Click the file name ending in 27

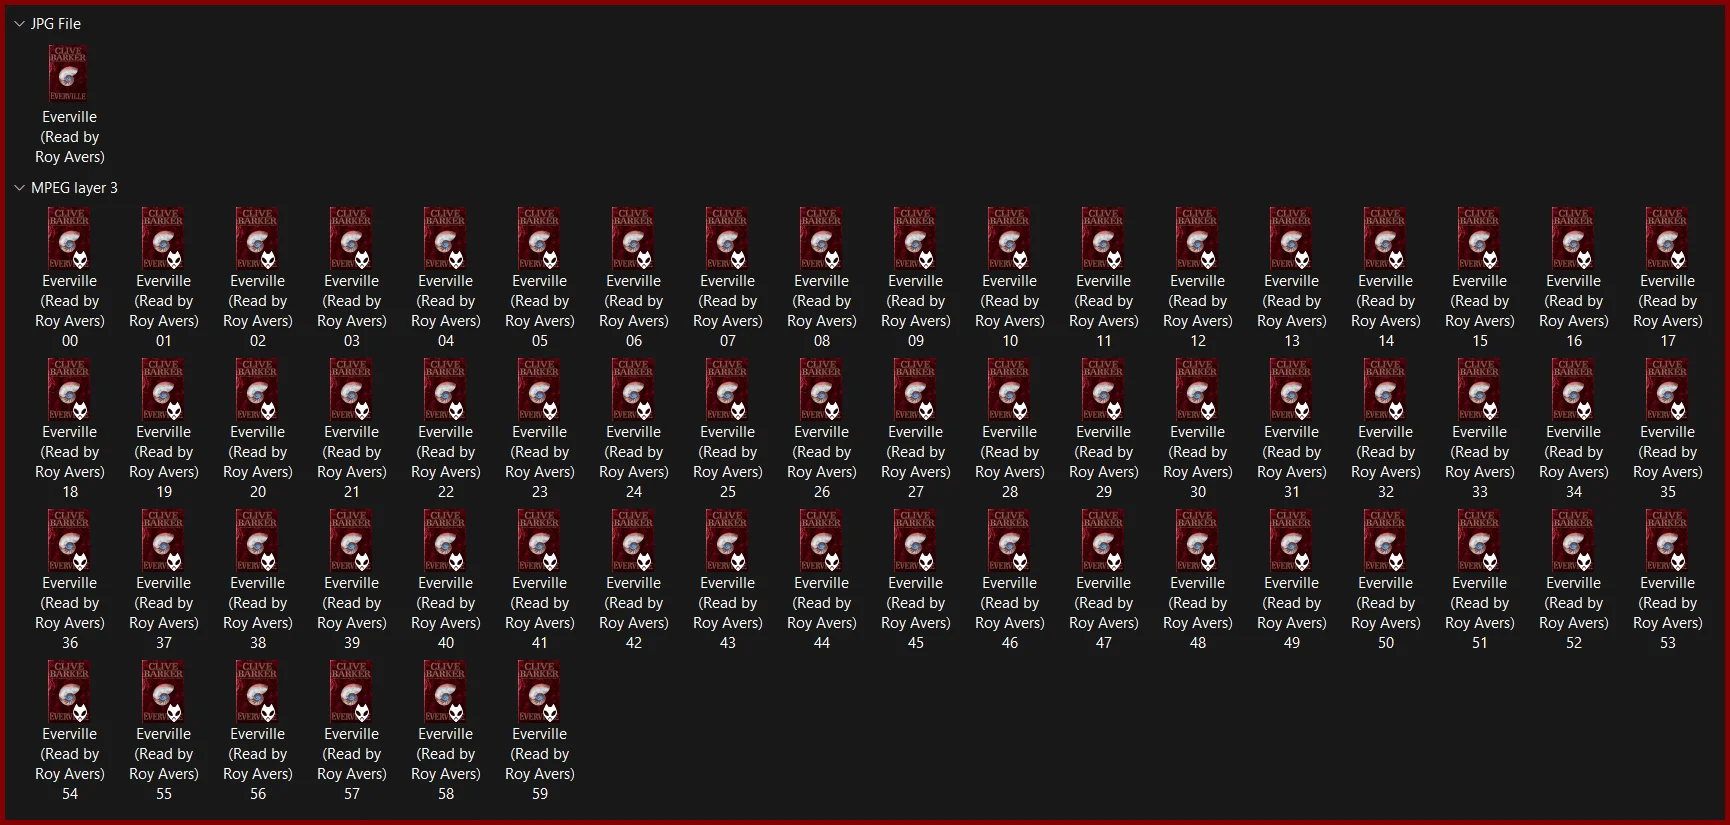915,462
